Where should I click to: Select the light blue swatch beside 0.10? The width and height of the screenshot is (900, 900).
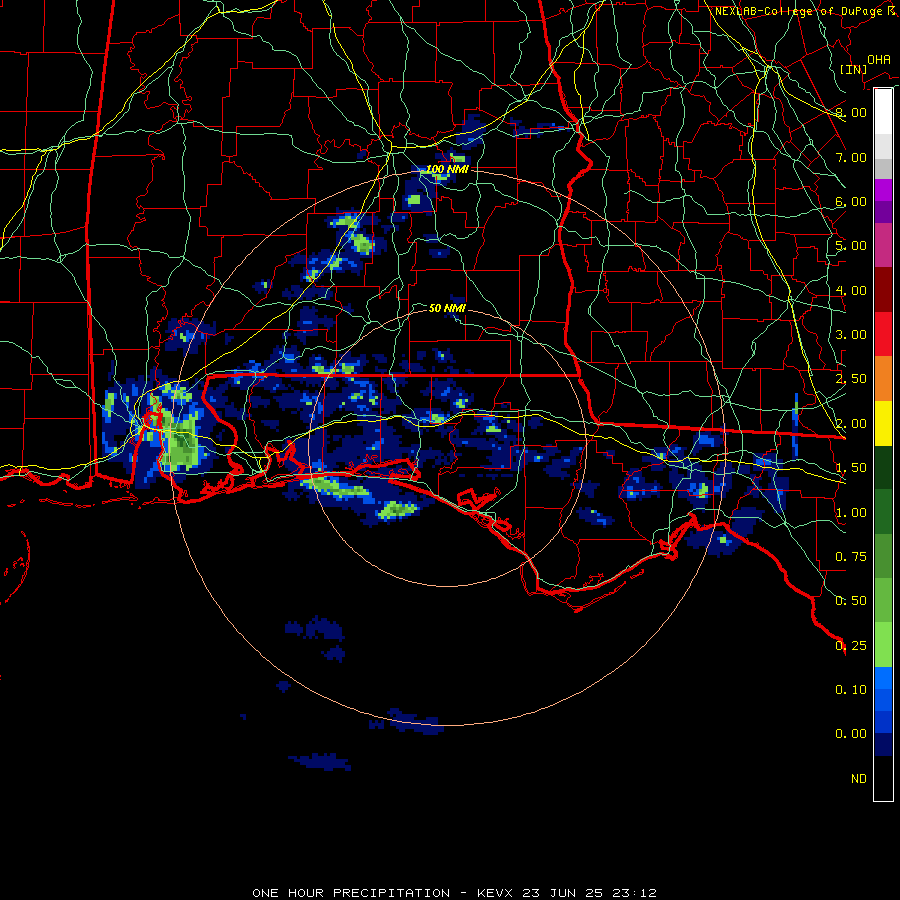pos(883,678)
